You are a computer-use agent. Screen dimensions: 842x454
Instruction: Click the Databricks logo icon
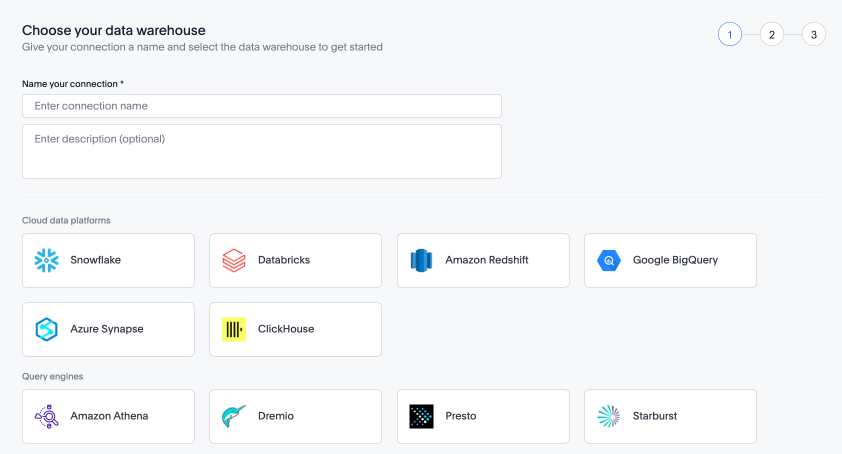(x=234, y=260)
